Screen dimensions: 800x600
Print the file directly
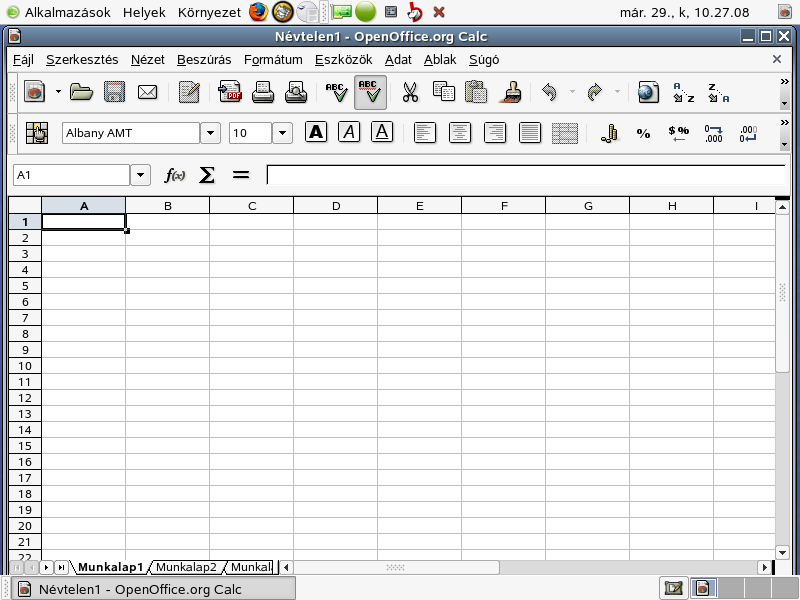click(x=263, y=92)
